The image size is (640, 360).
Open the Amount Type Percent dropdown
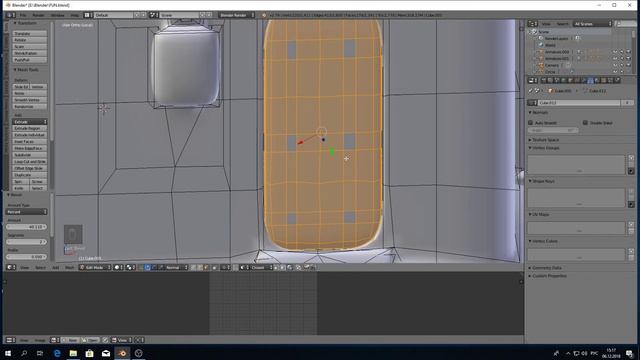point(27,212)
